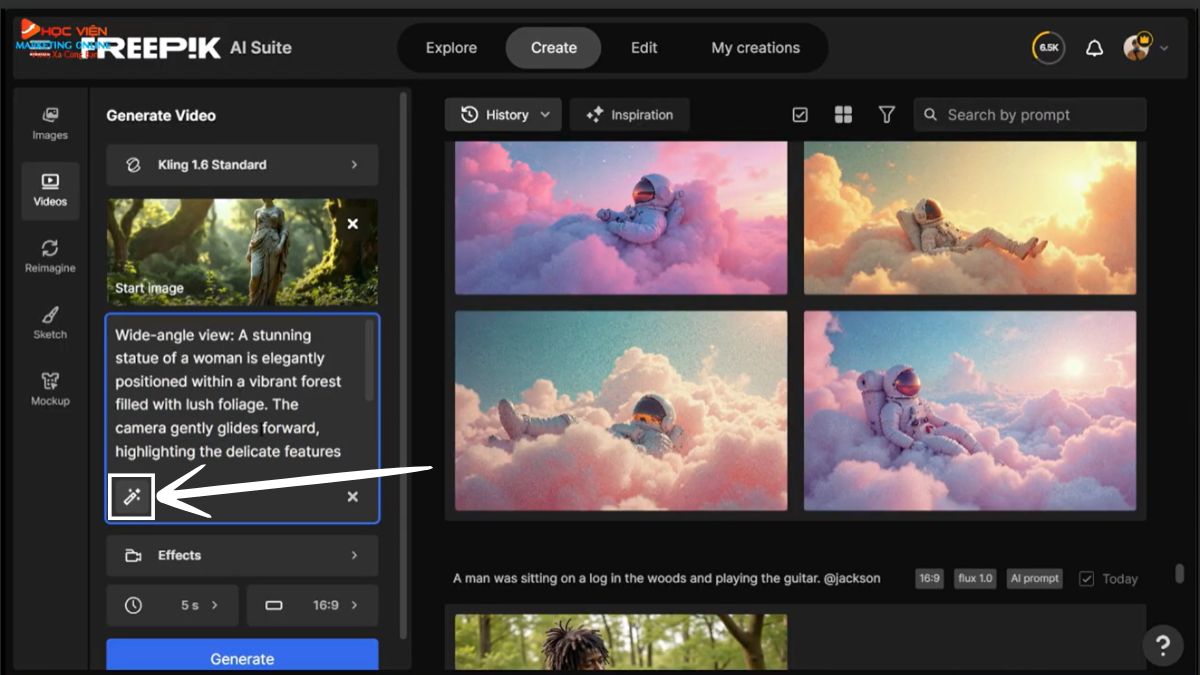The height and width of the screenshot is (675, 1200).
Task: Expand the History dropdown chevron
Action: 545,115
